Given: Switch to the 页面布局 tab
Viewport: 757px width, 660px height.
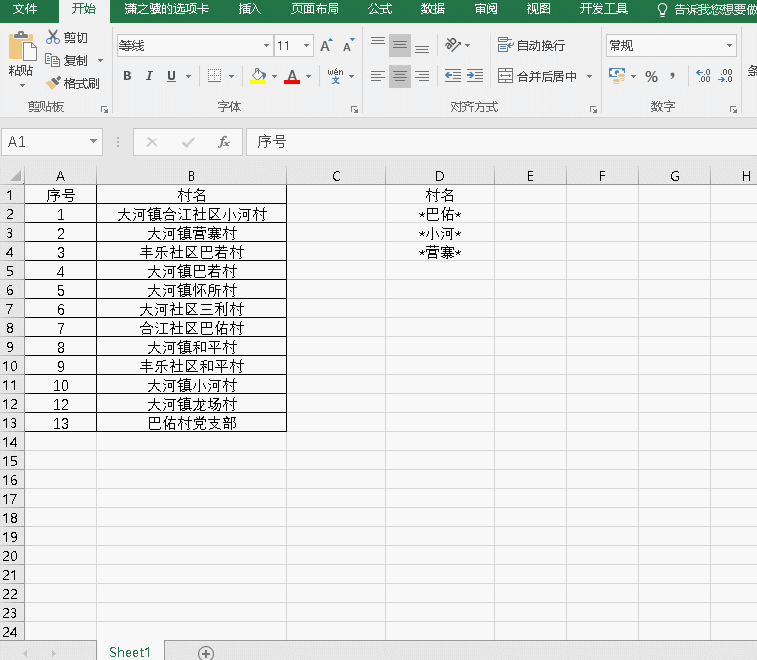Looking at the screenshot, I should coord(315,9).
